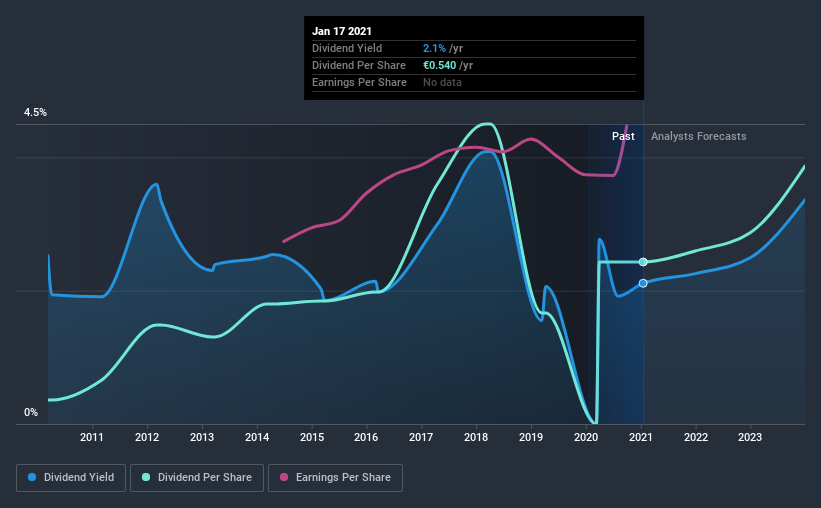Viewport: 821px width, 508px height.
Task: Click Dividend Per Share label in tooltip
Action: (x=359, y=65)
